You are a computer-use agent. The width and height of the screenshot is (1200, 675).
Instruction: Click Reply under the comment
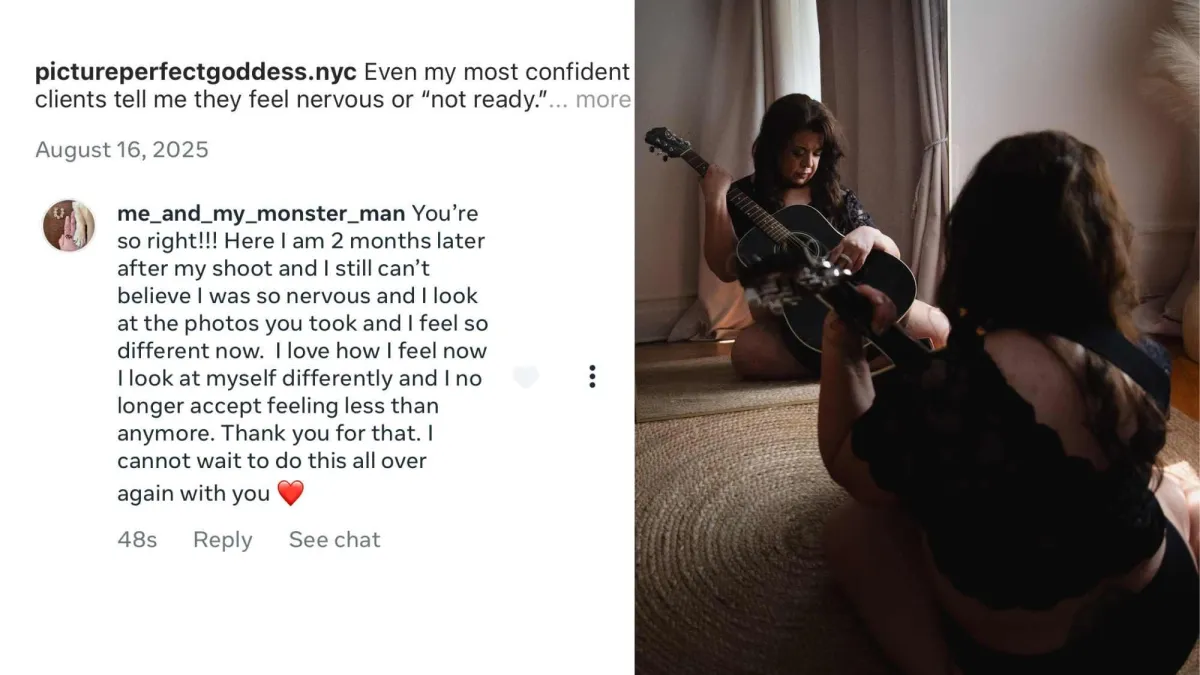[x=222, y=540]
